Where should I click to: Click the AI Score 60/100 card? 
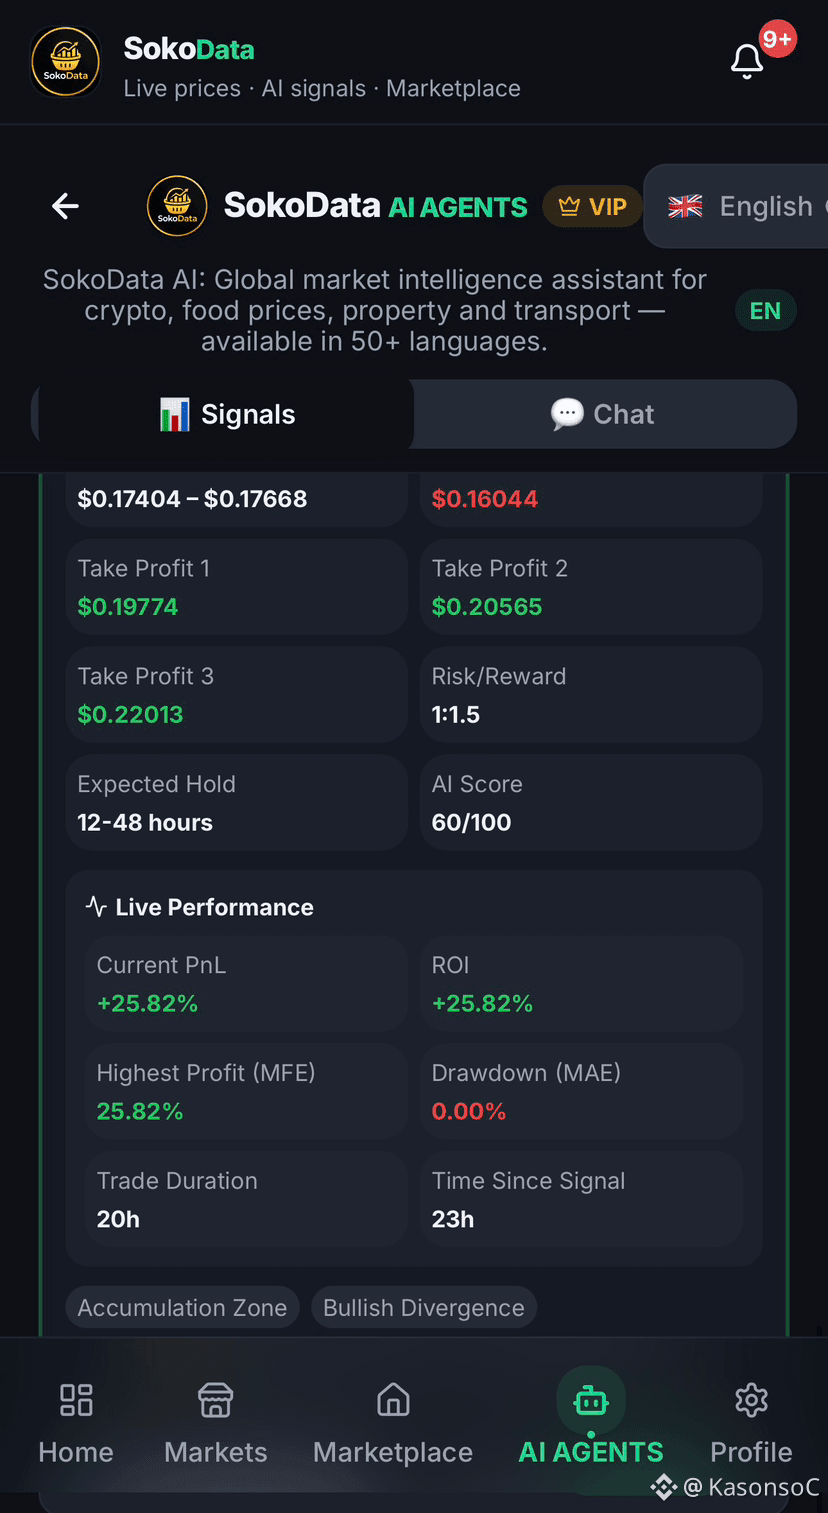(591, 803)
